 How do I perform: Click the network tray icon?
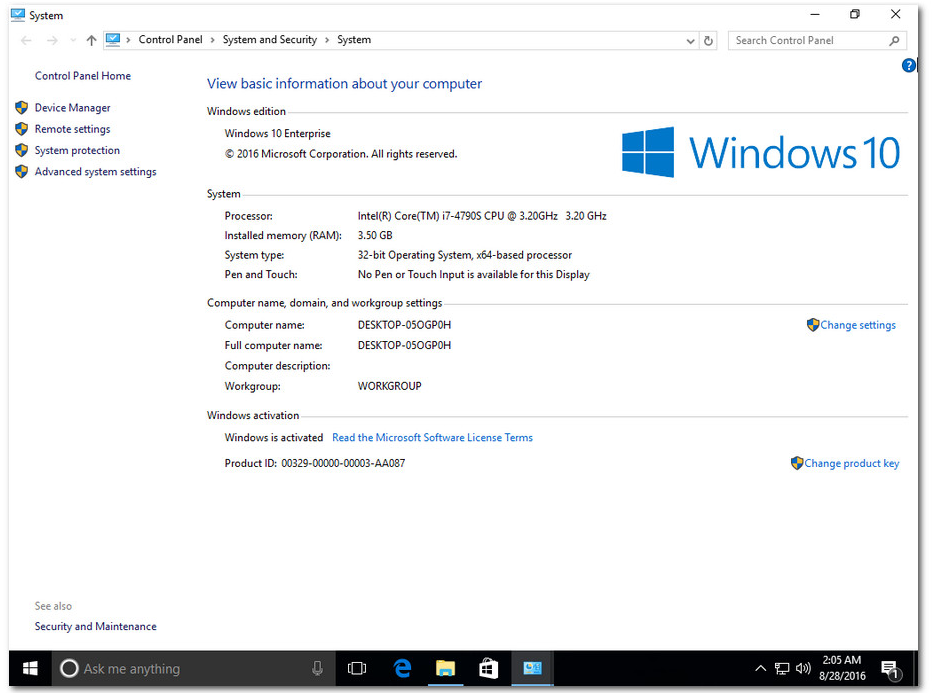(x=782, y=669)
